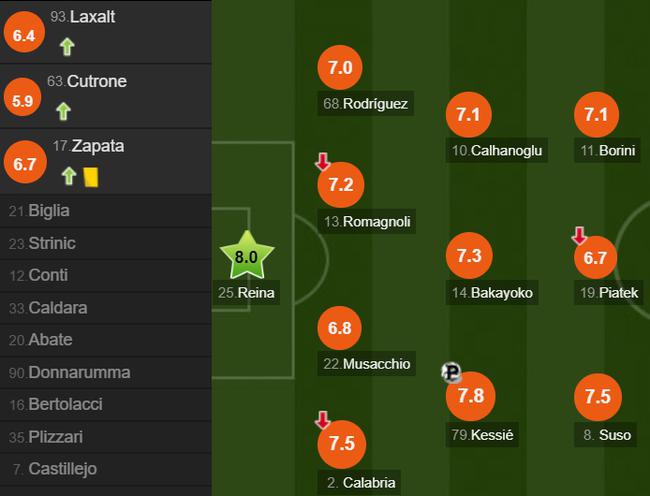Click Zapata's yellow card icon

pos(90,177)
